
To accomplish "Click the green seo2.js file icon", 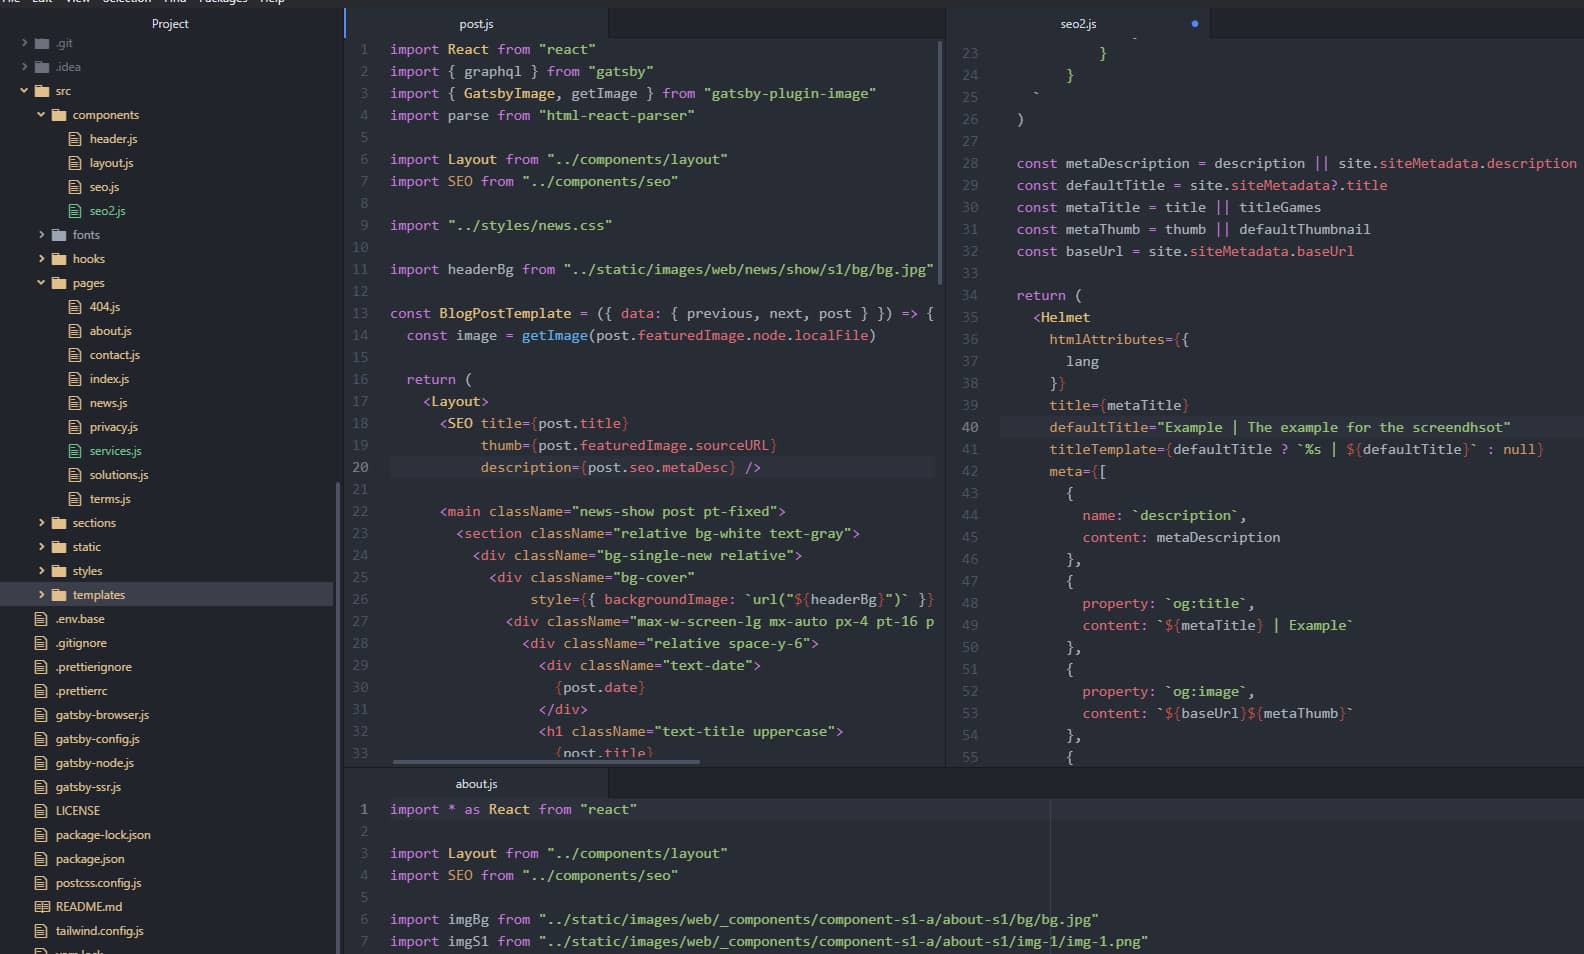I will click(75, 211).
